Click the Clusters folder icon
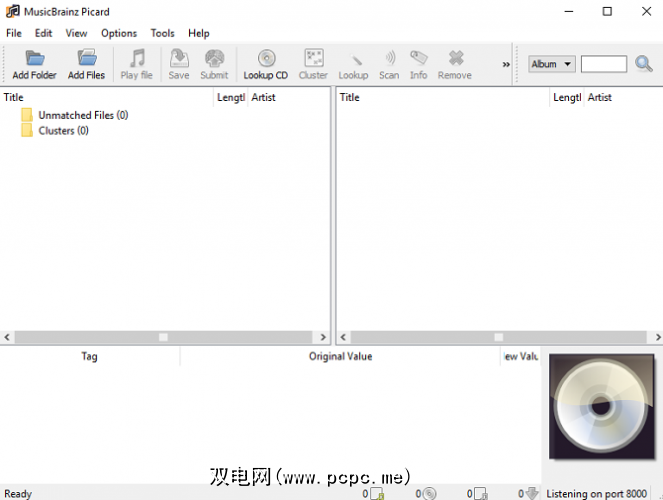Image resolution: width=663 pixels, height=500 pixels. 27,130
